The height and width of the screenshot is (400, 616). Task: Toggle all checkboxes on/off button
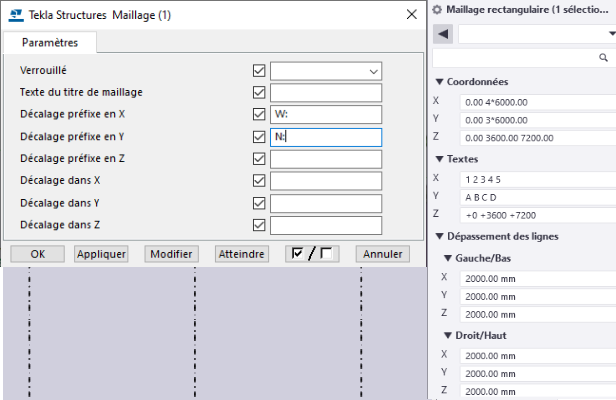click(310, 254)
